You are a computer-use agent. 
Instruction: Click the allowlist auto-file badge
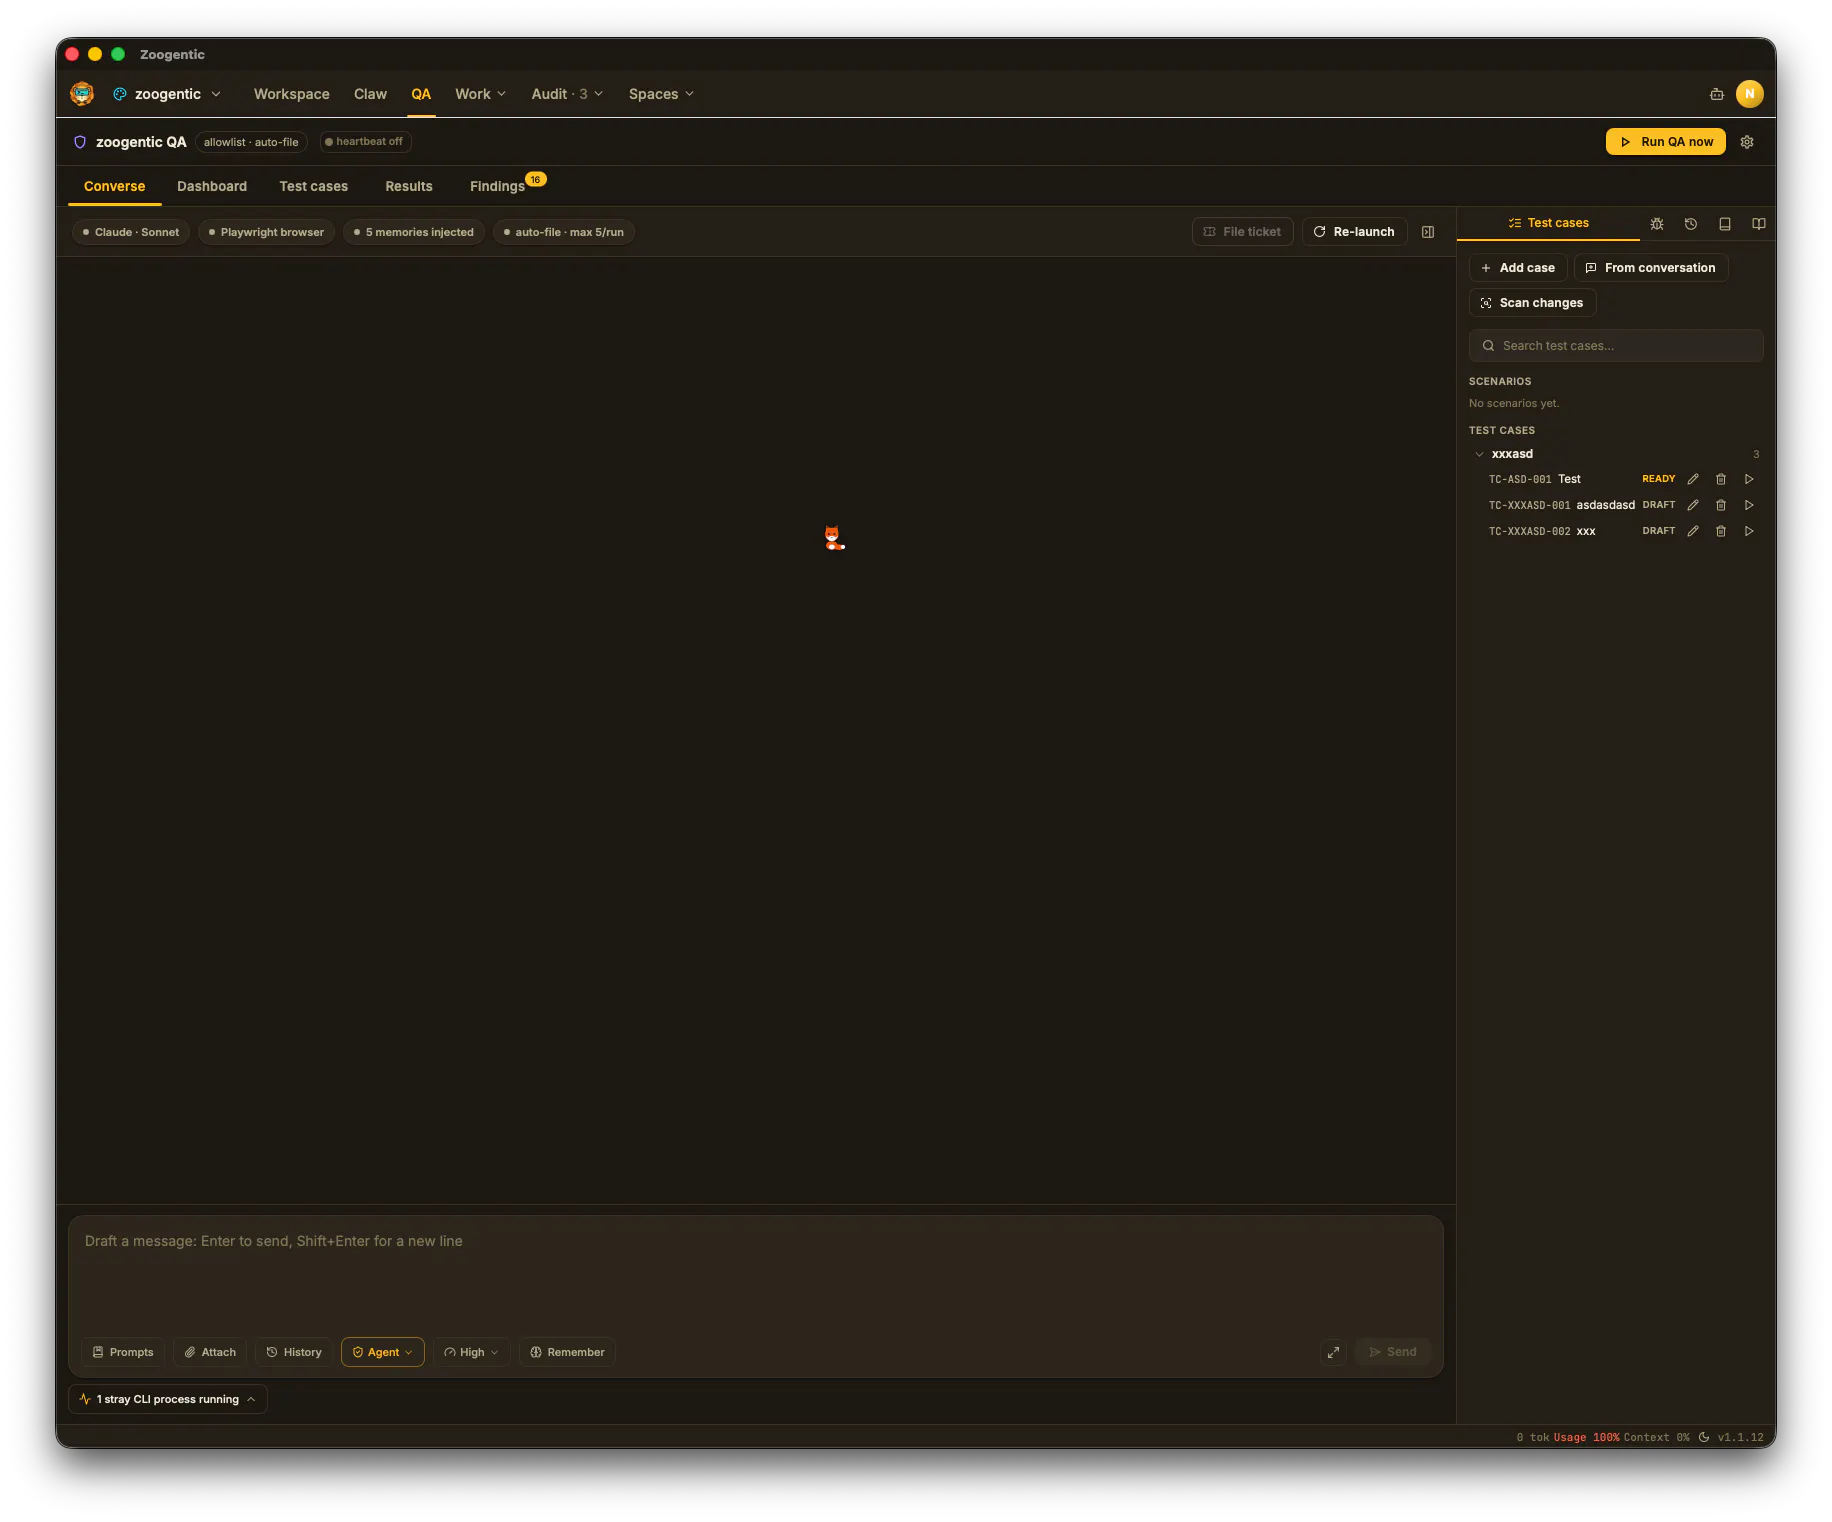pyautogui.click(x=251, y=142)
